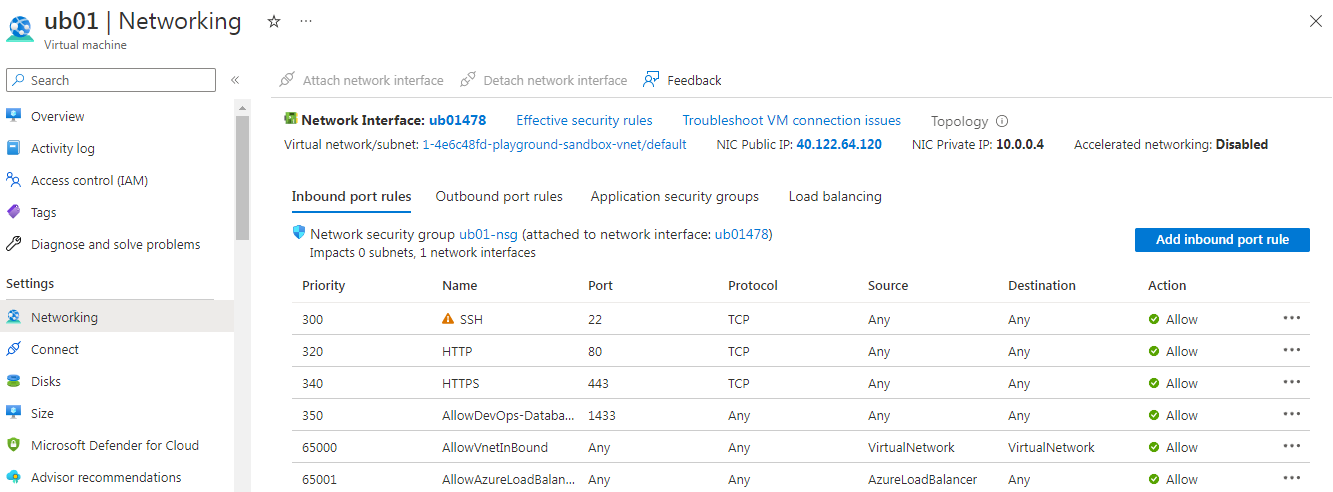Click the sidebar vertical scrollbar thumb

tap(242, 177)
